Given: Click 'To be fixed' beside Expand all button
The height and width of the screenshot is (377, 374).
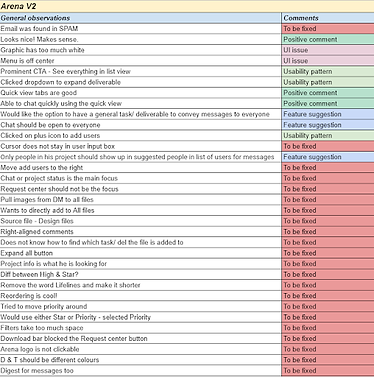Looking at the screenshot, I should coord(328,253).
